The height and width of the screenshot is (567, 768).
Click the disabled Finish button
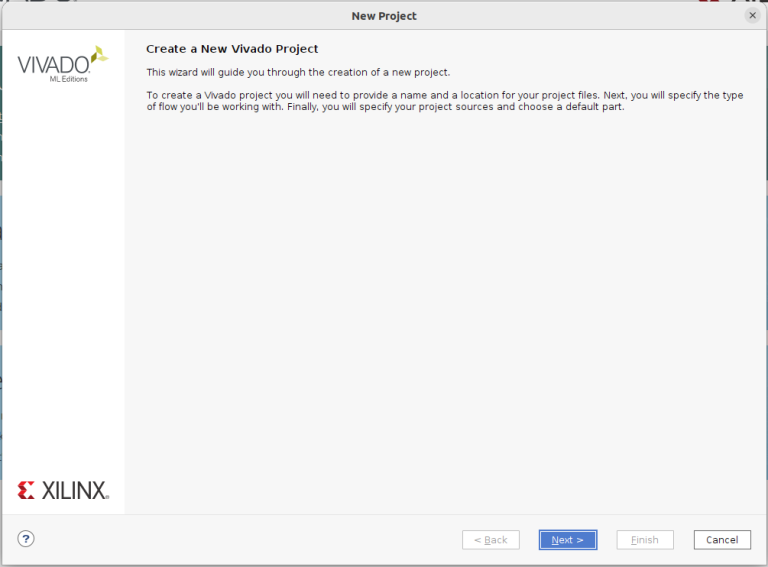click(x=644, y=540)
